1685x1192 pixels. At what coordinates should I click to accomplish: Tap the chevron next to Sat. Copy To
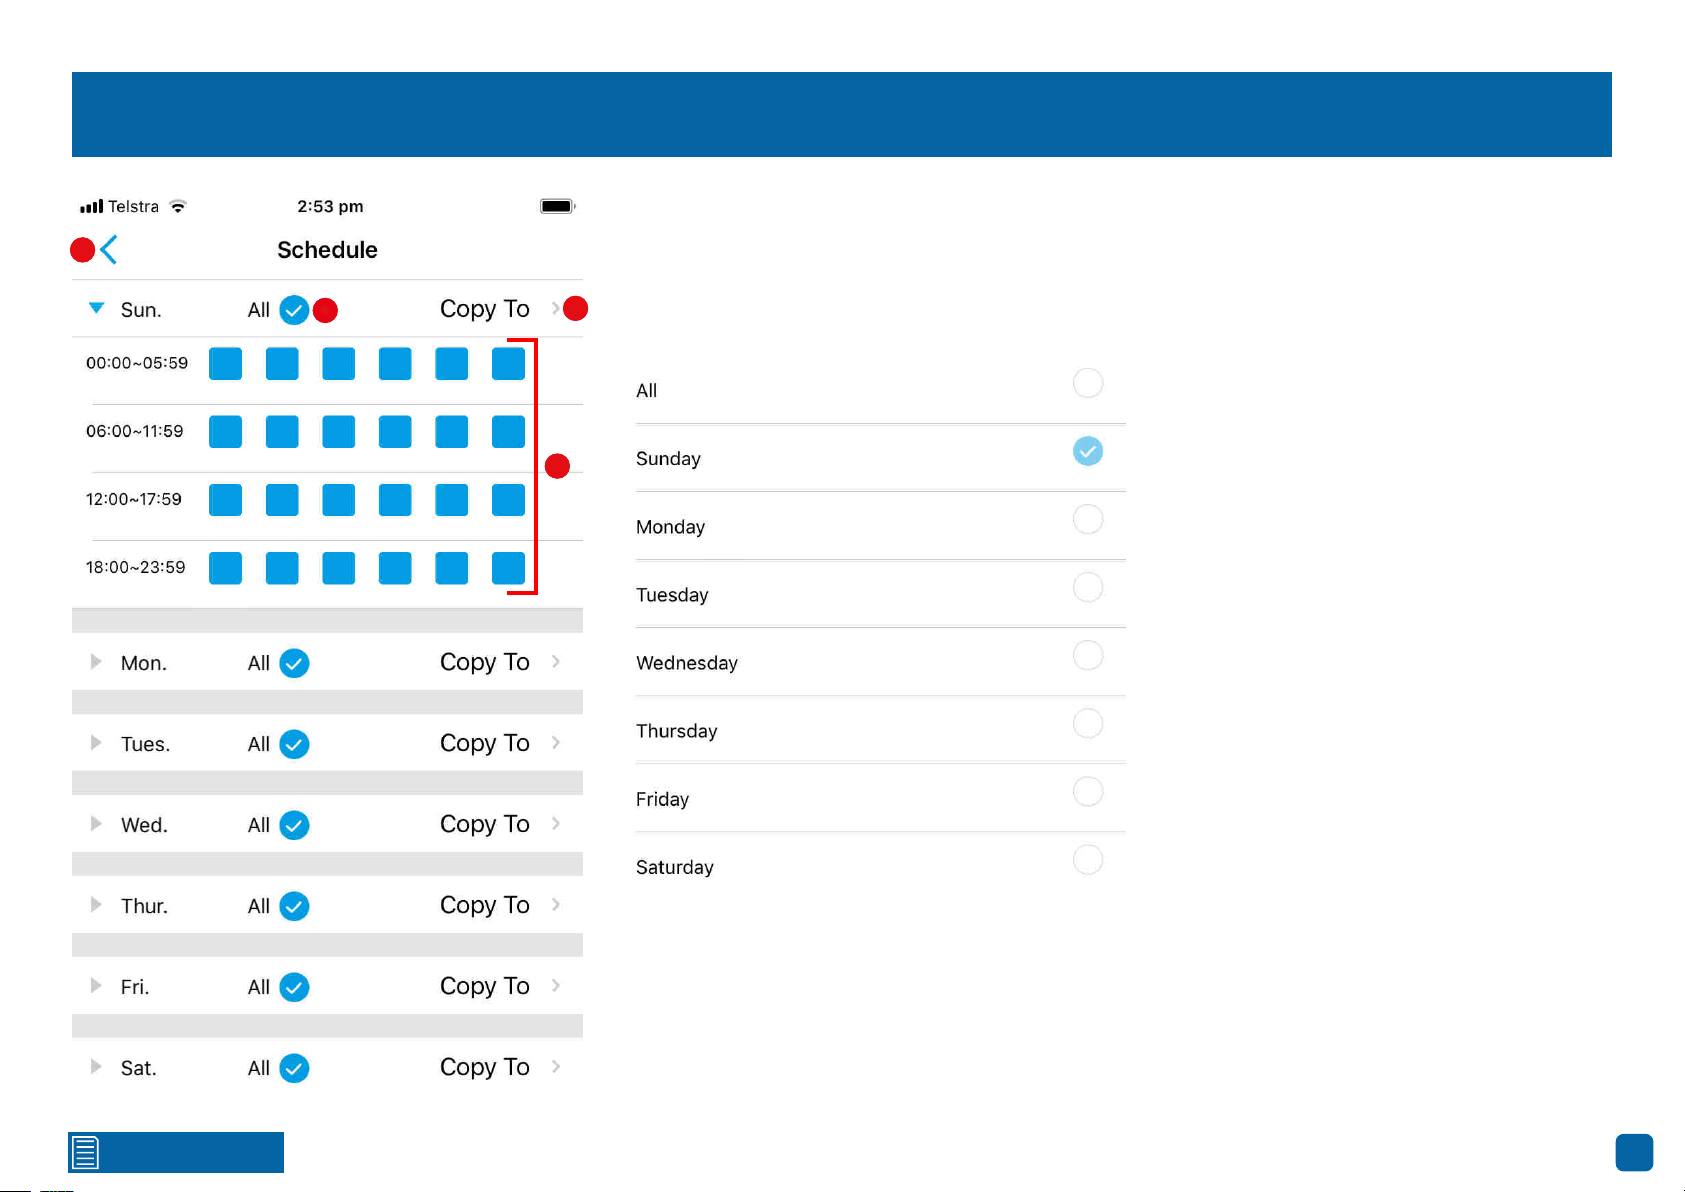[556, 1066]
